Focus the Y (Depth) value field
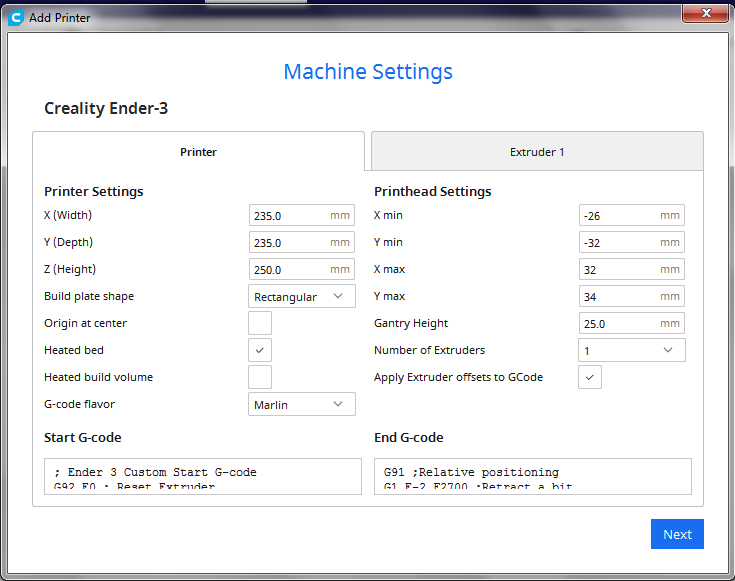This screenshot has width=735, height=581. pyautogui.click(x=302, y=242)
